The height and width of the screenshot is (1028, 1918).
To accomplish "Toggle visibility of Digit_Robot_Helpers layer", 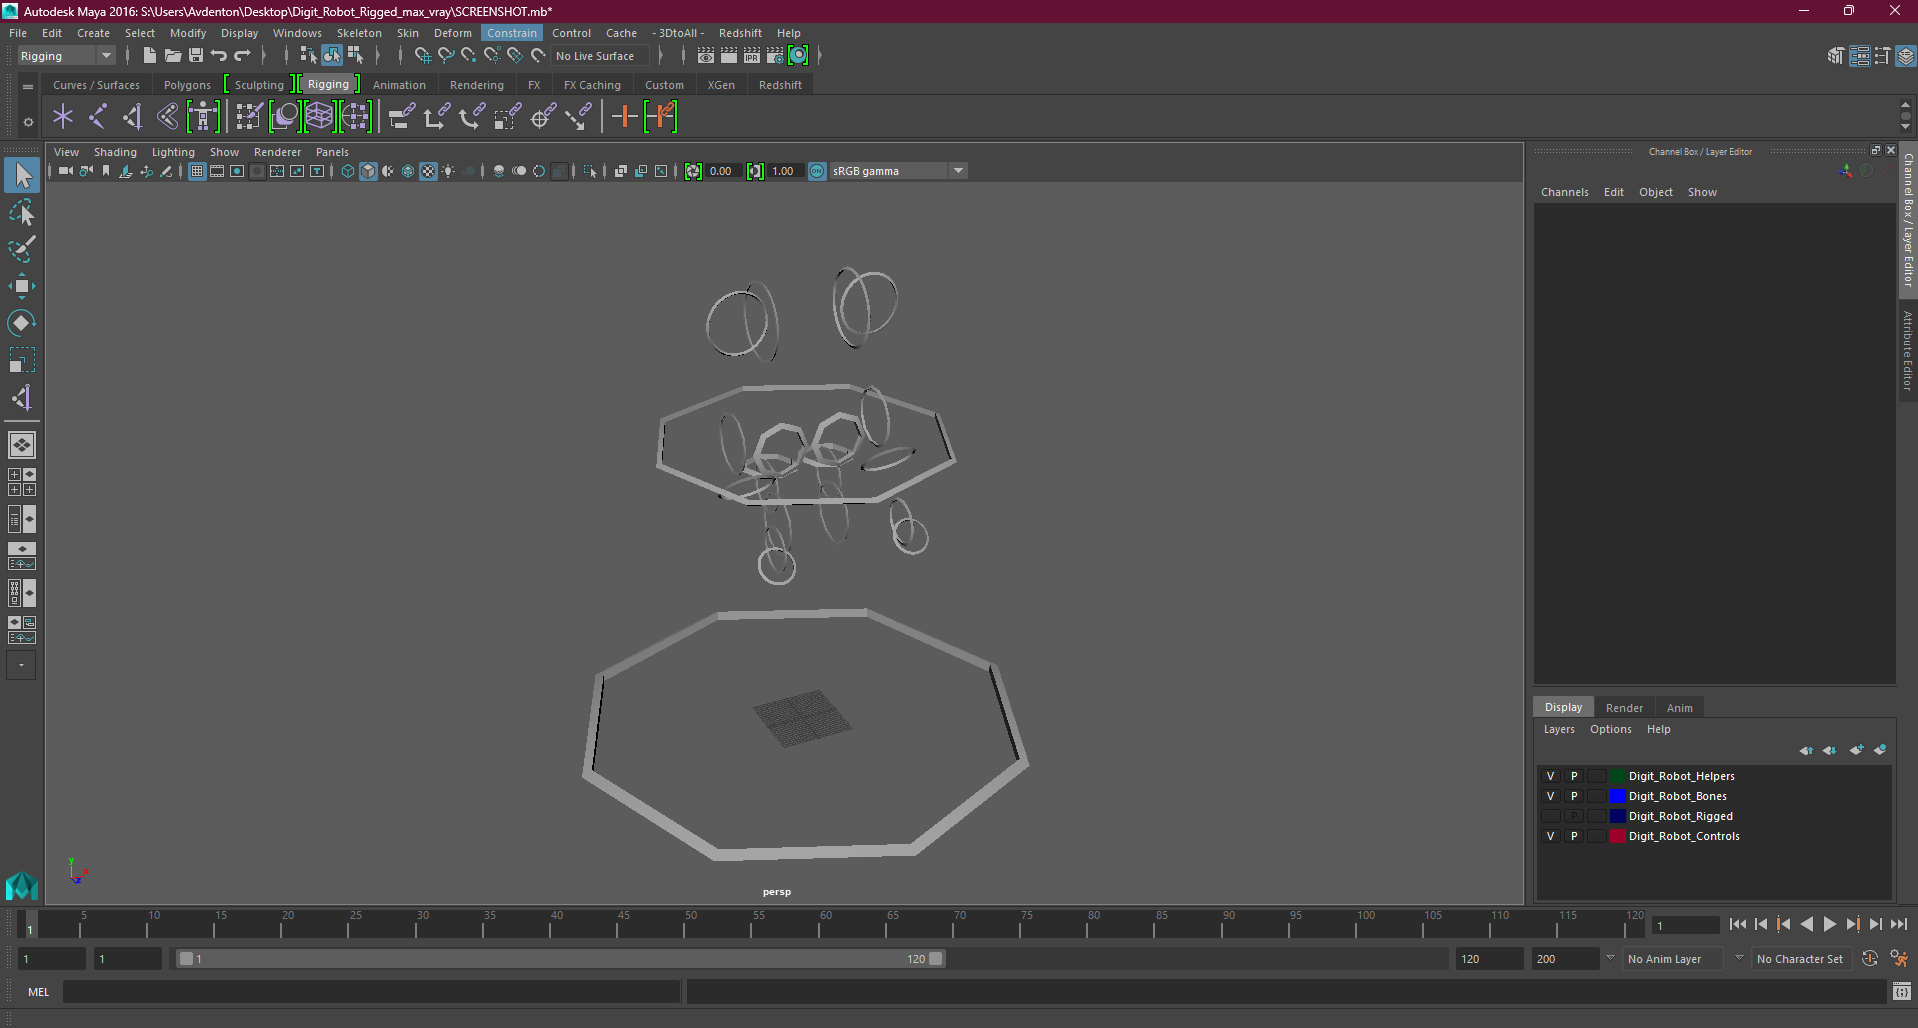I will coord(1551,776).
